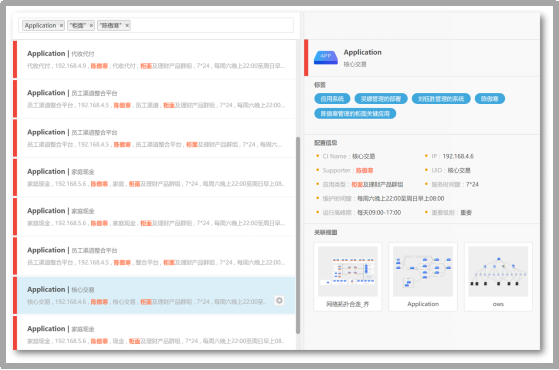Remove the "柜面" search tag
Image resolution: width=559 pixels, height=370 pixels.
pos(91,26)
